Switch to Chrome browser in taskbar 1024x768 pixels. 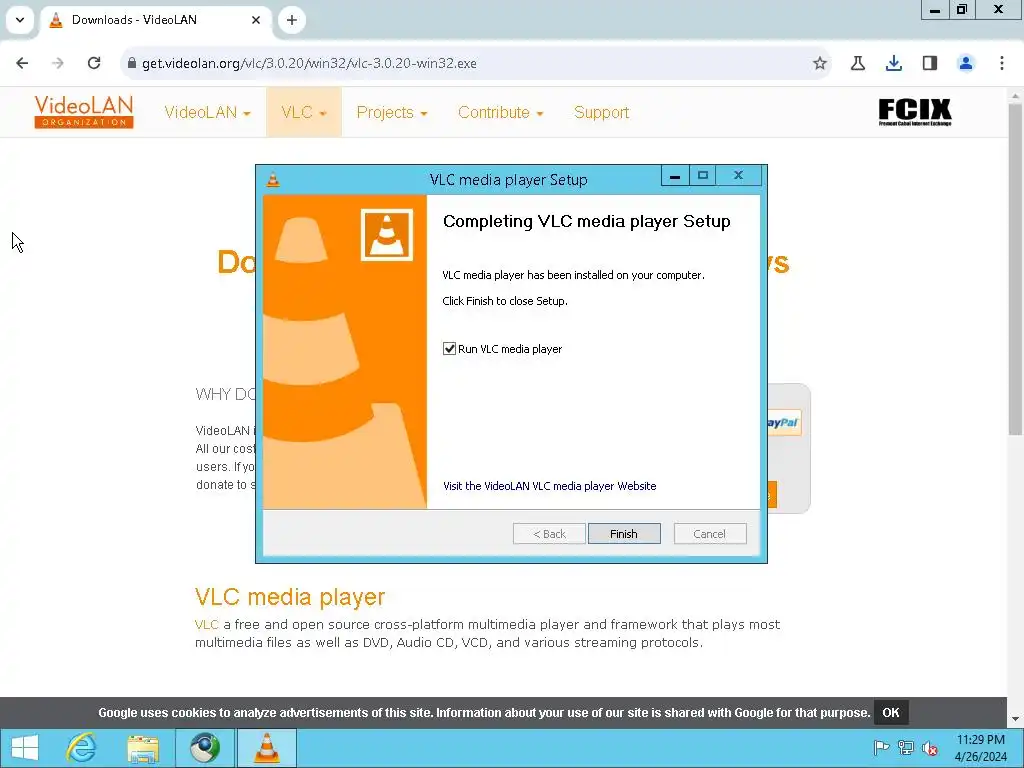205,748
